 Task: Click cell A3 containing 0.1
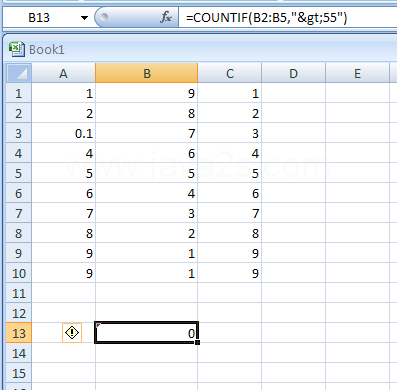tap(63, 133)
